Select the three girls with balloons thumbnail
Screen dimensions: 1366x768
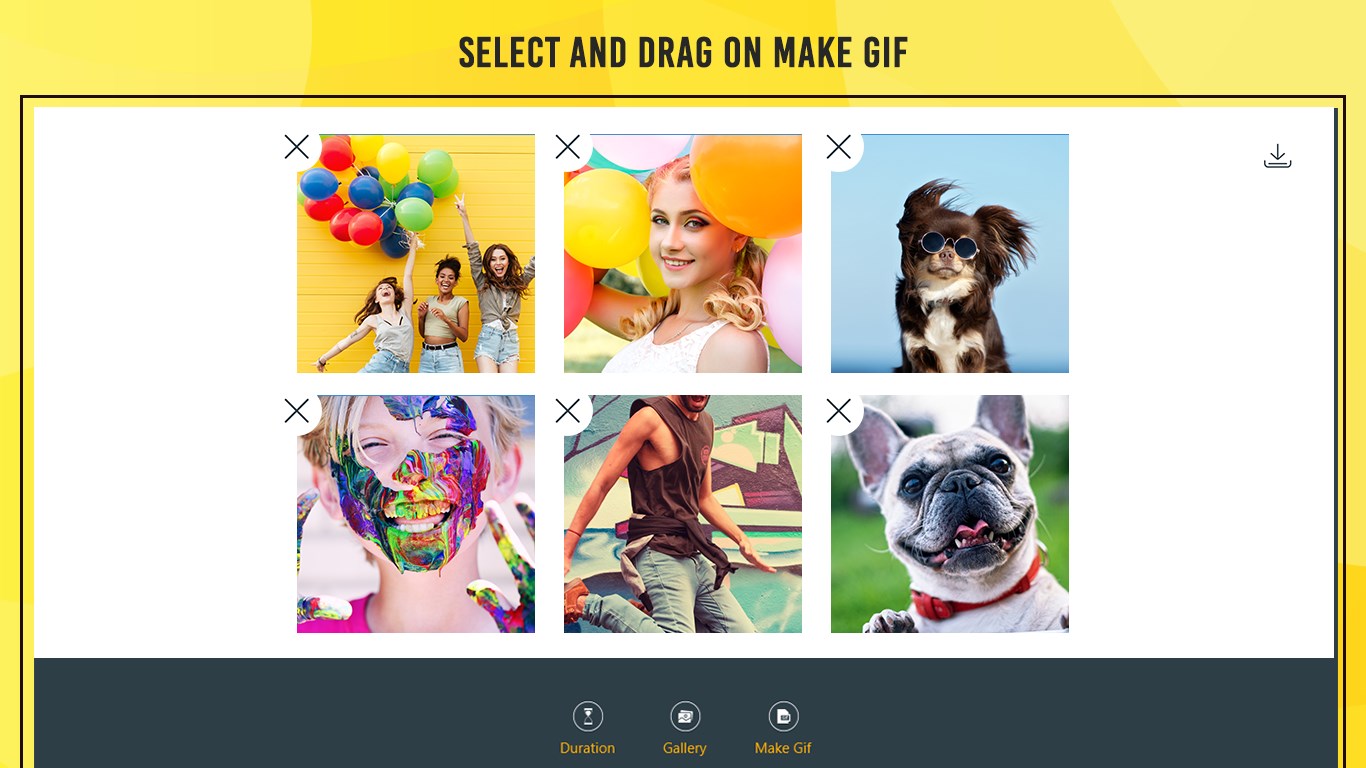pos(416,254)
